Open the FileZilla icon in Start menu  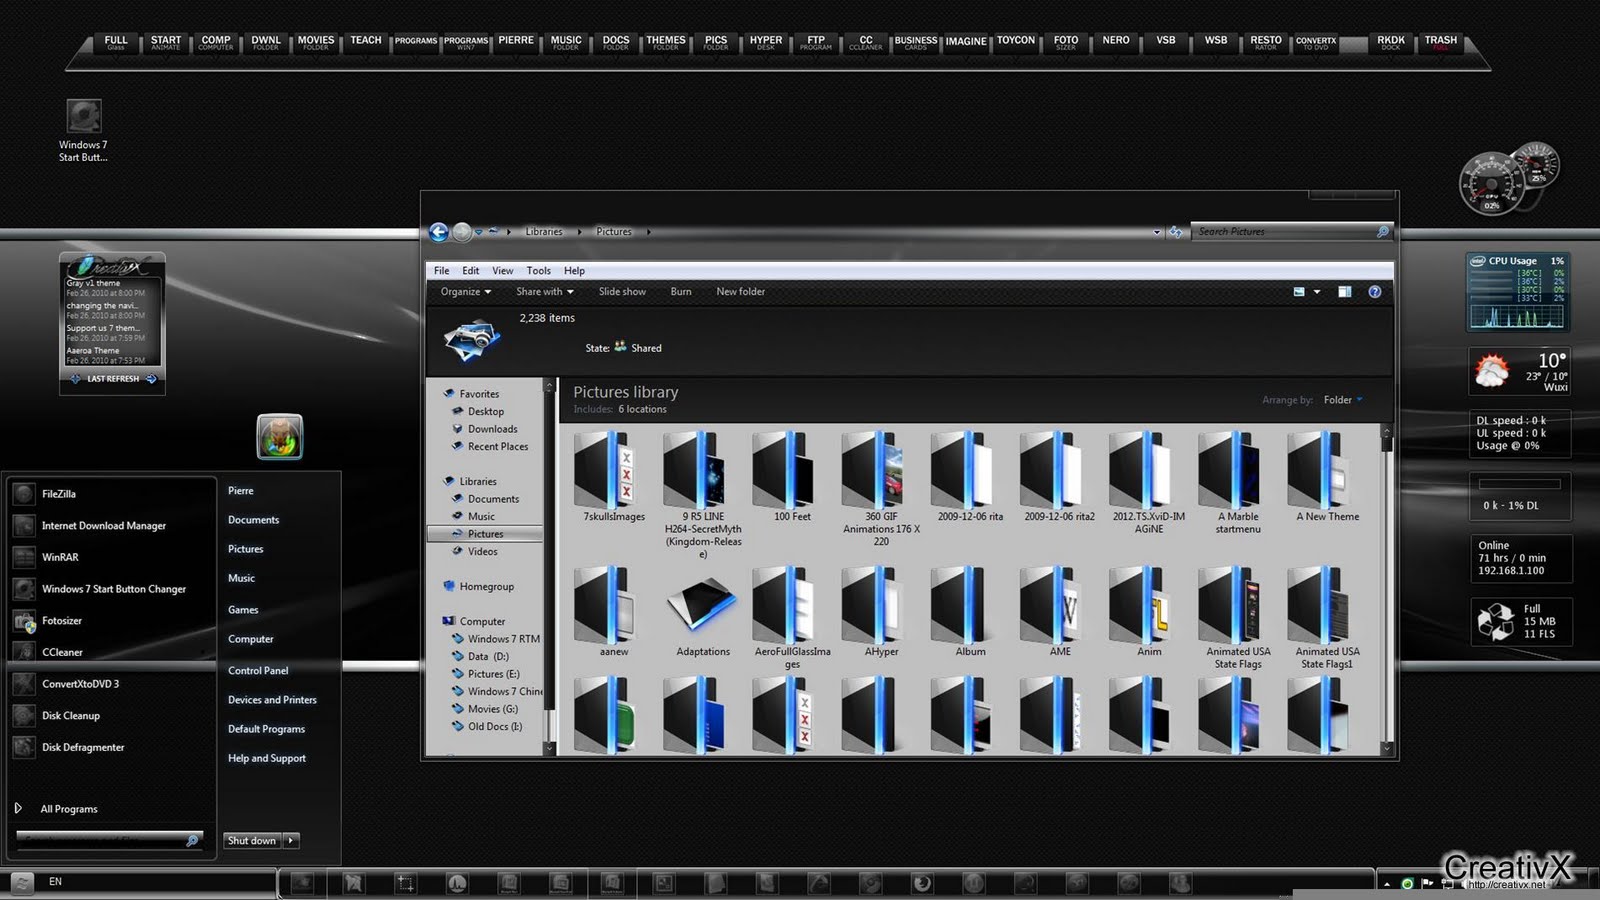pyautogui.click(x=23, y=494)
